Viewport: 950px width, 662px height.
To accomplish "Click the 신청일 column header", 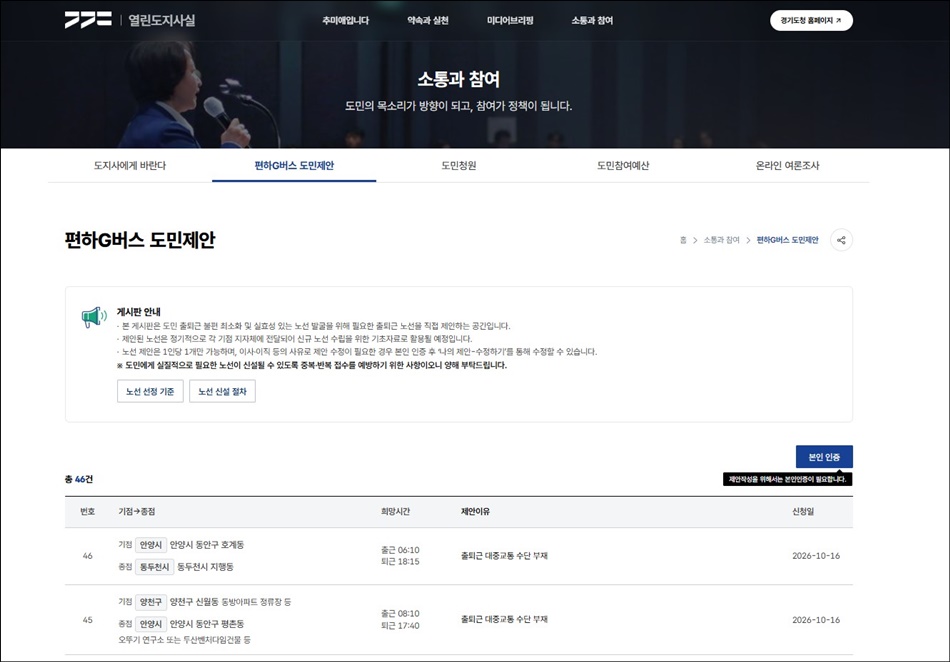I will click(x=803, y=512).
